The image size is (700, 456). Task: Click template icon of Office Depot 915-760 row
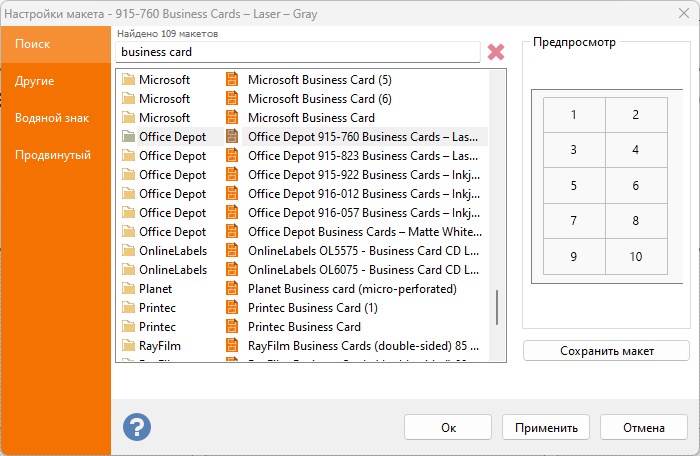point(232,136)
